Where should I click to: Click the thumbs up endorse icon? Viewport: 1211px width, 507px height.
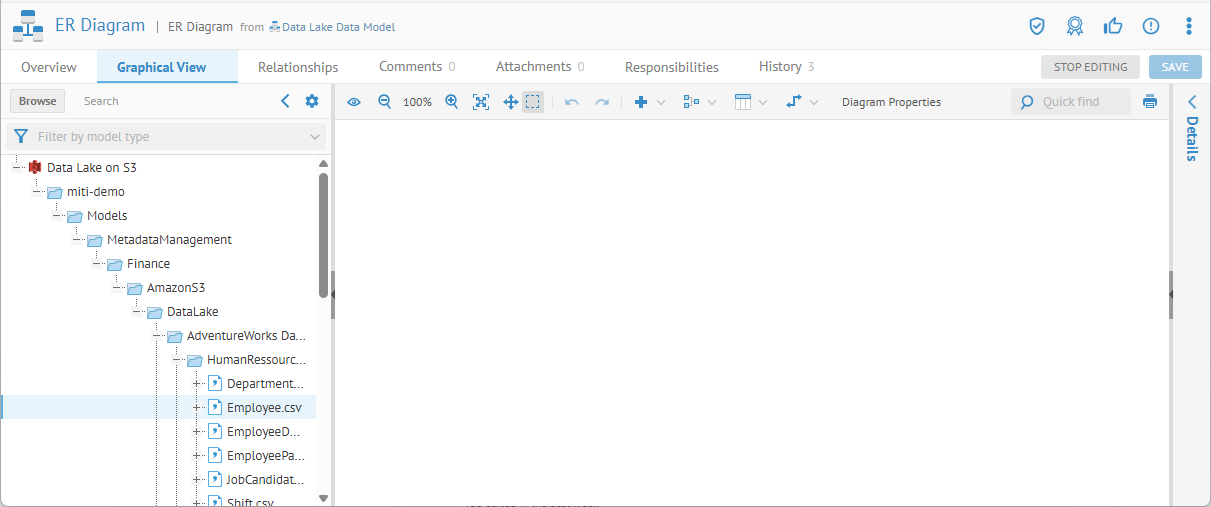(1113, 26)
